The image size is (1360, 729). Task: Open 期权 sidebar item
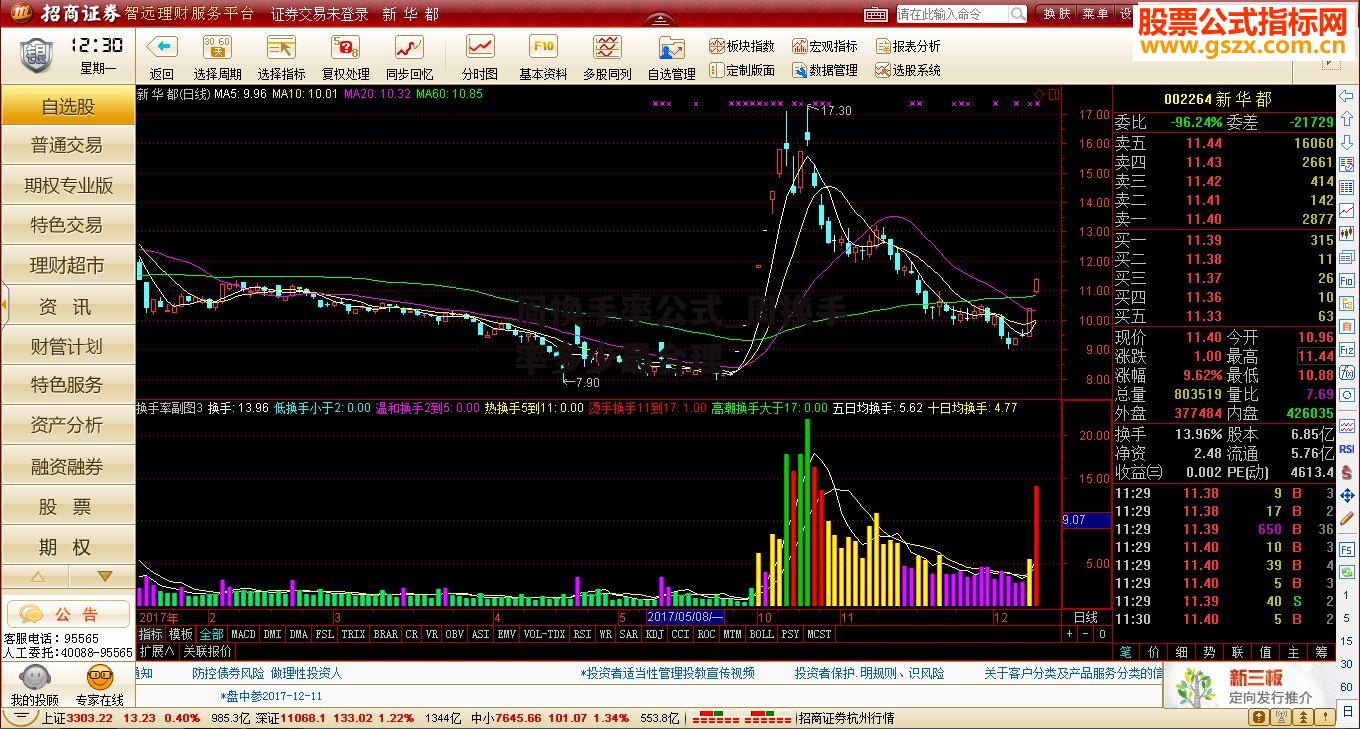coord(68,547)
